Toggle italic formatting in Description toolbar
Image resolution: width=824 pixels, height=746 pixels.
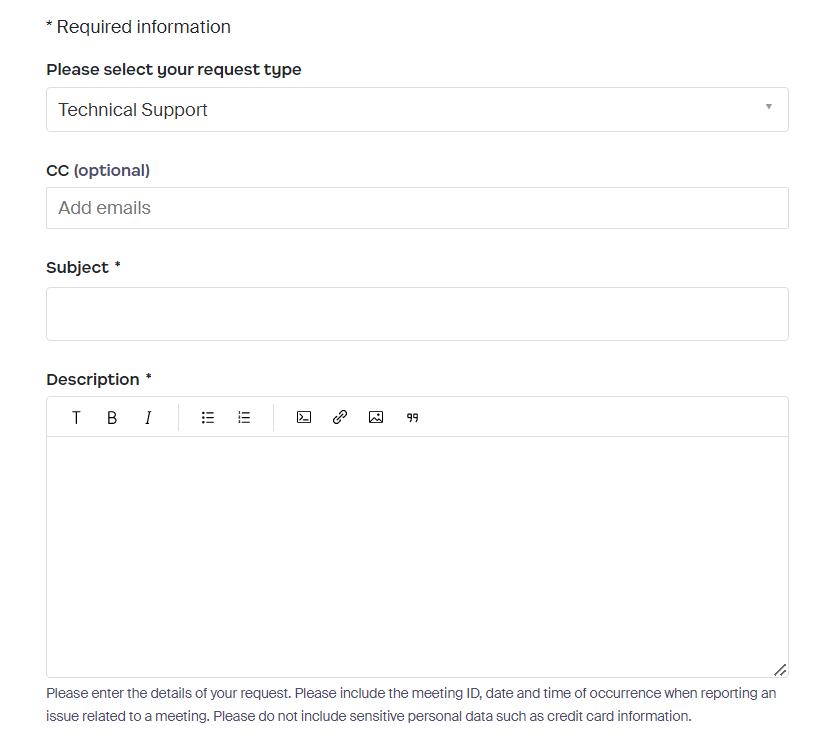(x=148, y=418)
